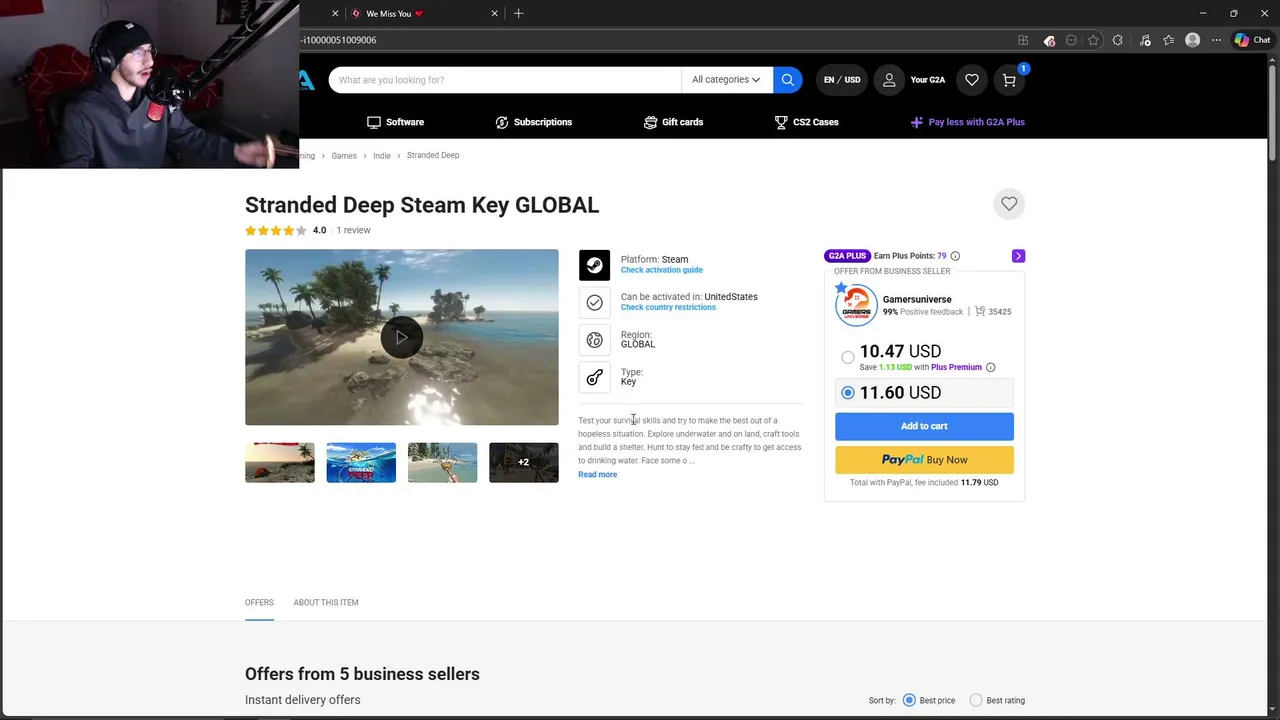The image size is (1280, 720).
Task: Open the 1 review link
Action: coord(353,230)
